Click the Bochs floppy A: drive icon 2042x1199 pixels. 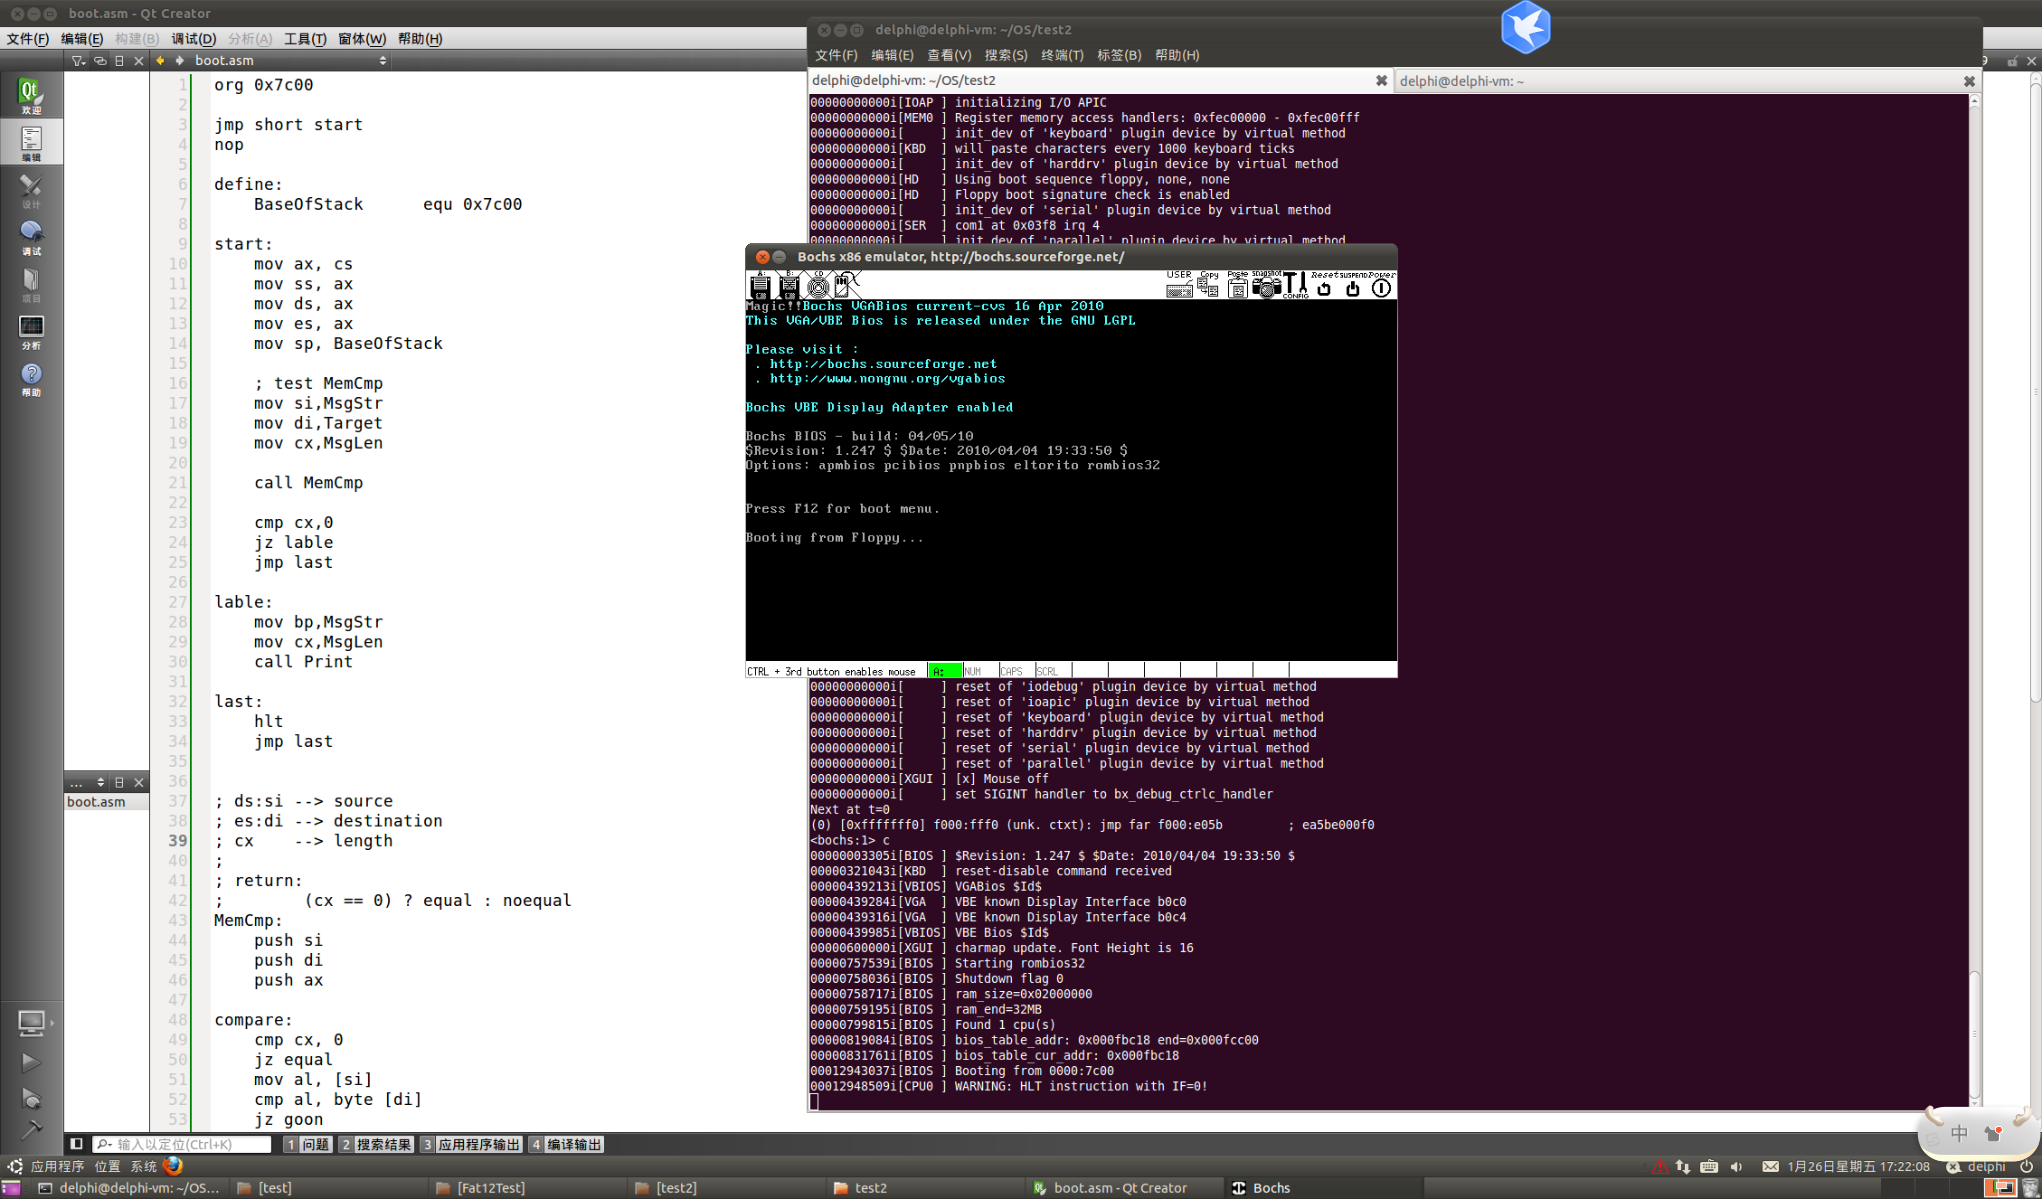(760, 287)
